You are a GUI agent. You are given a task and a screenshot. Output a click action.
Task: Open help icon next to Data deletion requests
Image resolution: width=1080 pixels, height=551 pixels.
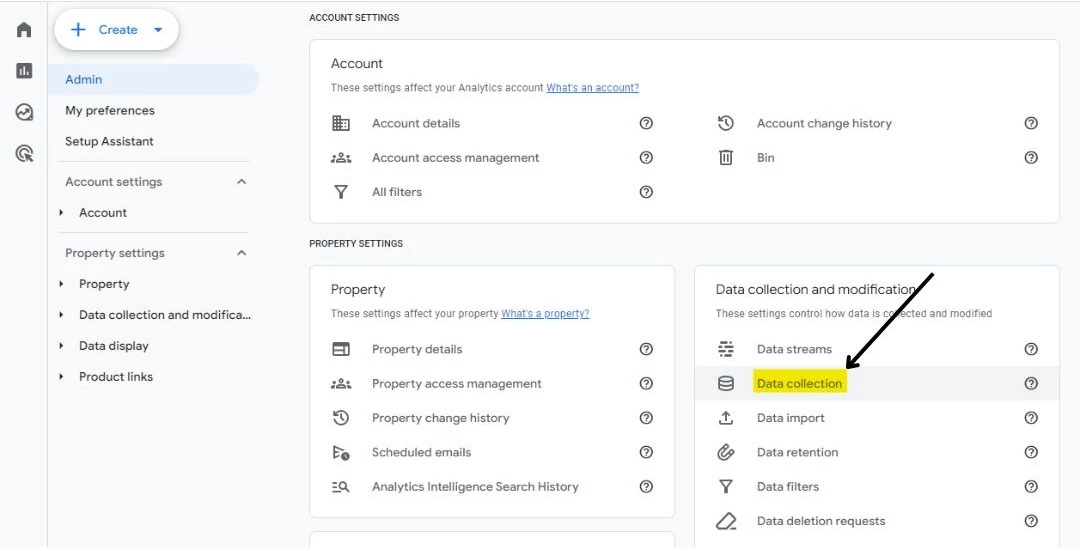click(x=1031, y=521)
